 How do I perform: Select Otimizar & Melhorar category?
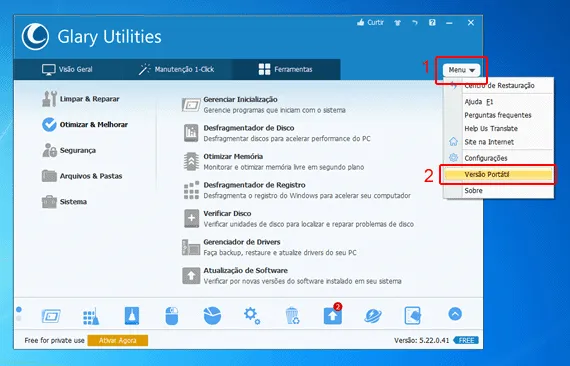(x=85, y=125)
